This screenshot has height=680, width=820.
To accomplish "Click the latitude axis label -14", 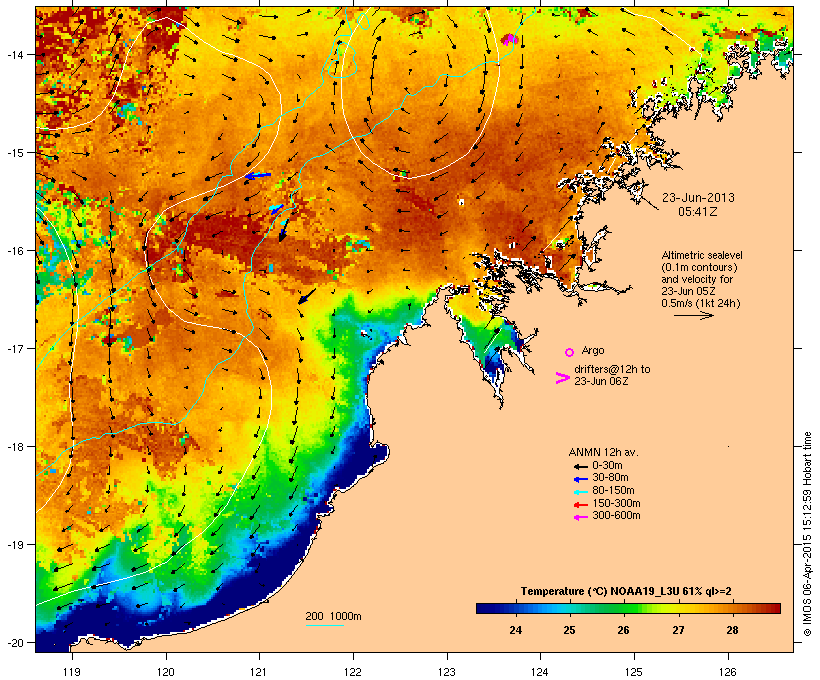I will 14,55.
